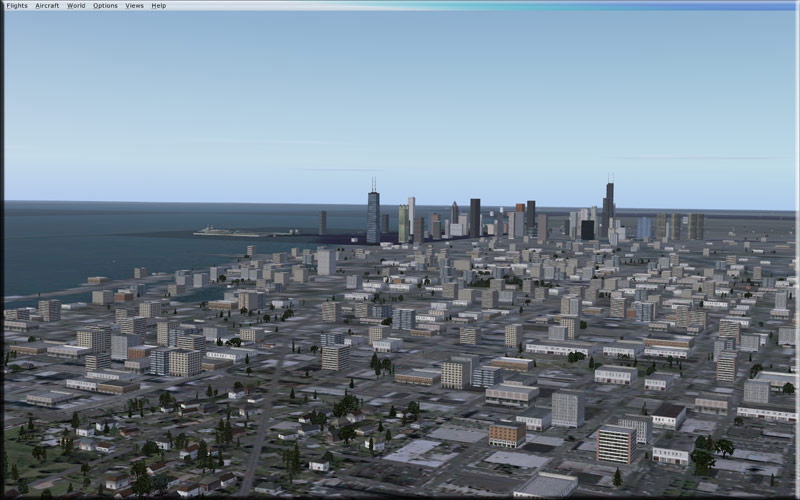Open the World menu
Screen dimensions: 800x500
[76, 5]
